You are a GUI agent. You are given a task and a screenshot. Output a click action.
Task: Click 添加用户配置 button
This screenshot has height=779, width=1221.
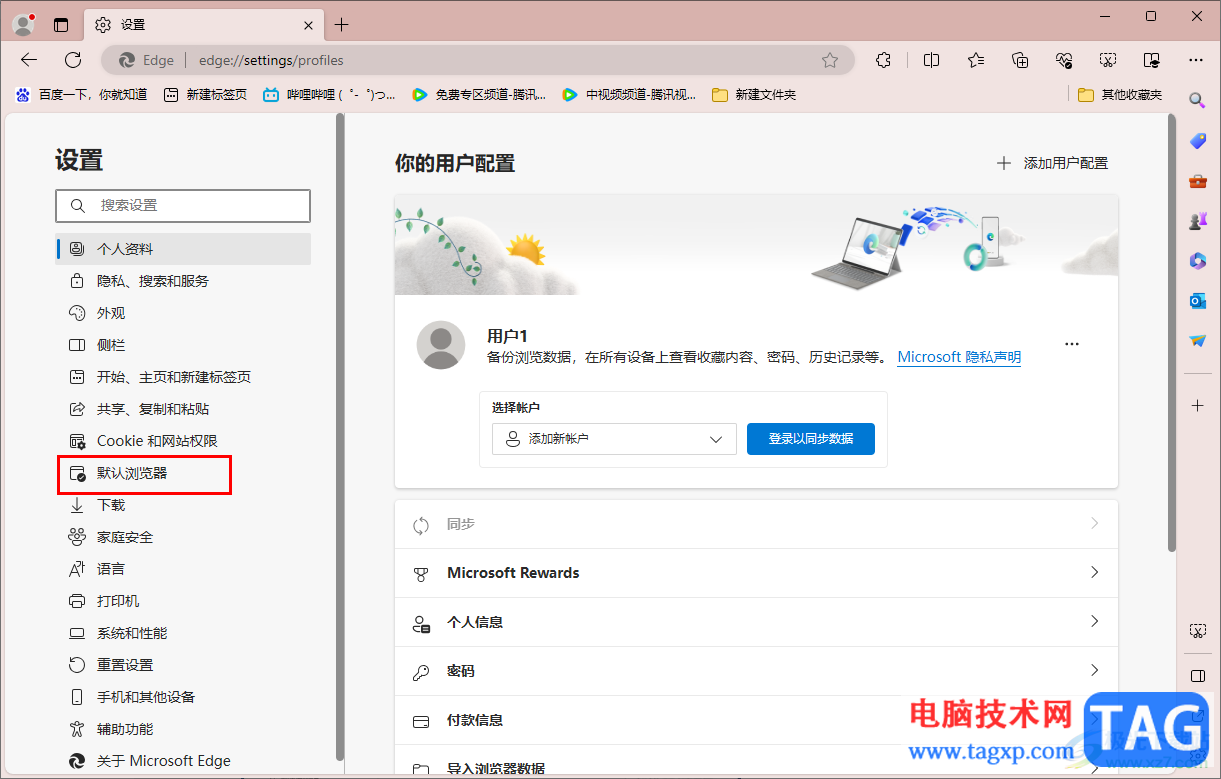(1052, 163)
